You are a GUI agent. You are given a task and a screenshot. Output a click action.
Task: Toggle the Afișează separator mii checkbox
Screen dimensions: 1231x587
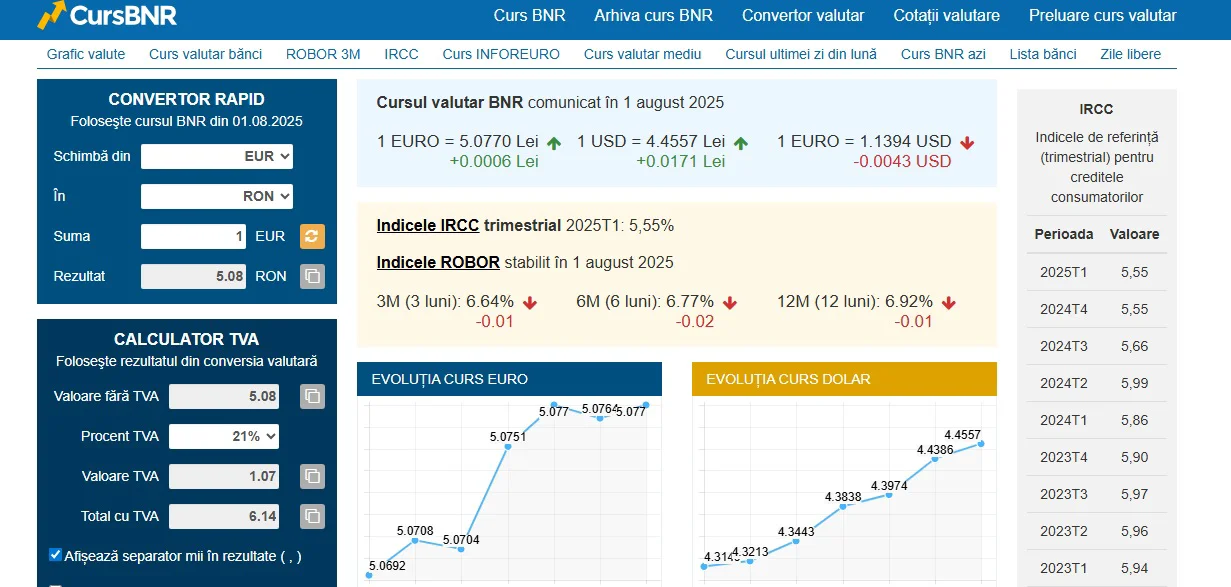(55, 555)
